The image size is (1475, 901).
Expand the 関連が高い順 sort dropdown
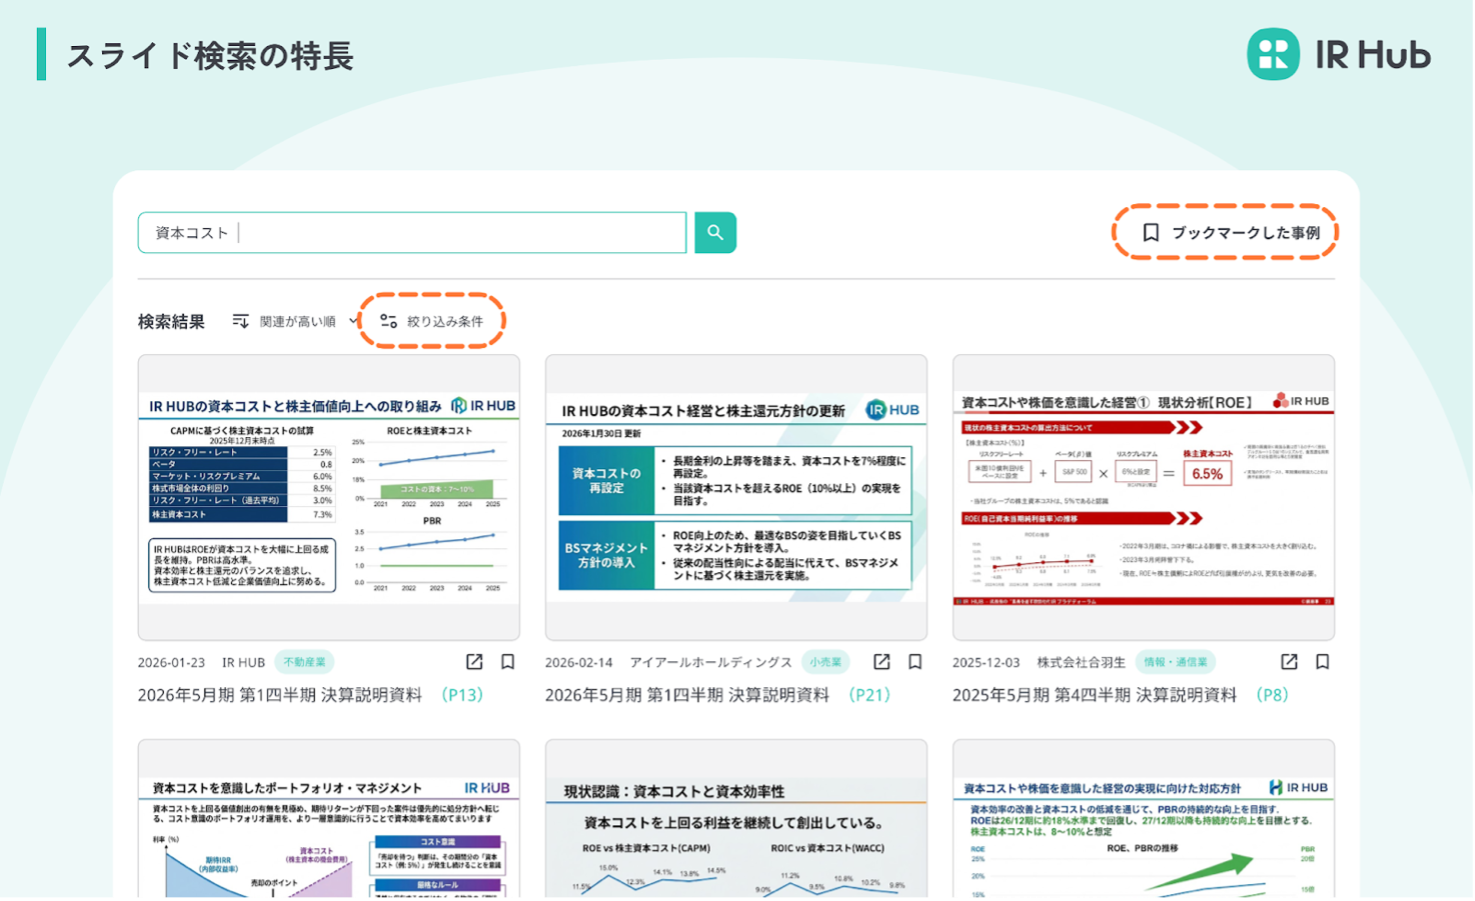(x=296, y=321)
